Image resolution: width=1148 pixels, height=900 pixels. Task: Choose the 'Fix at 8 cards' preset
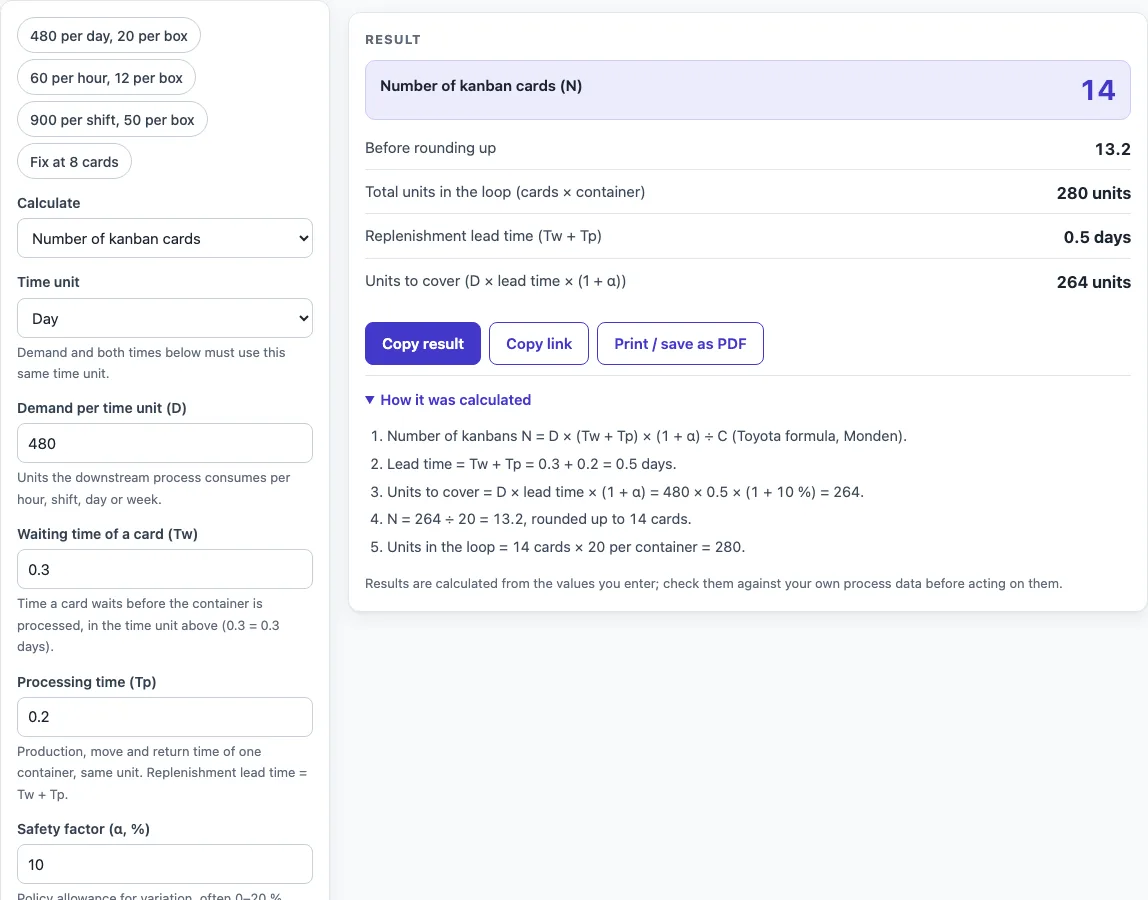point(74,161)
